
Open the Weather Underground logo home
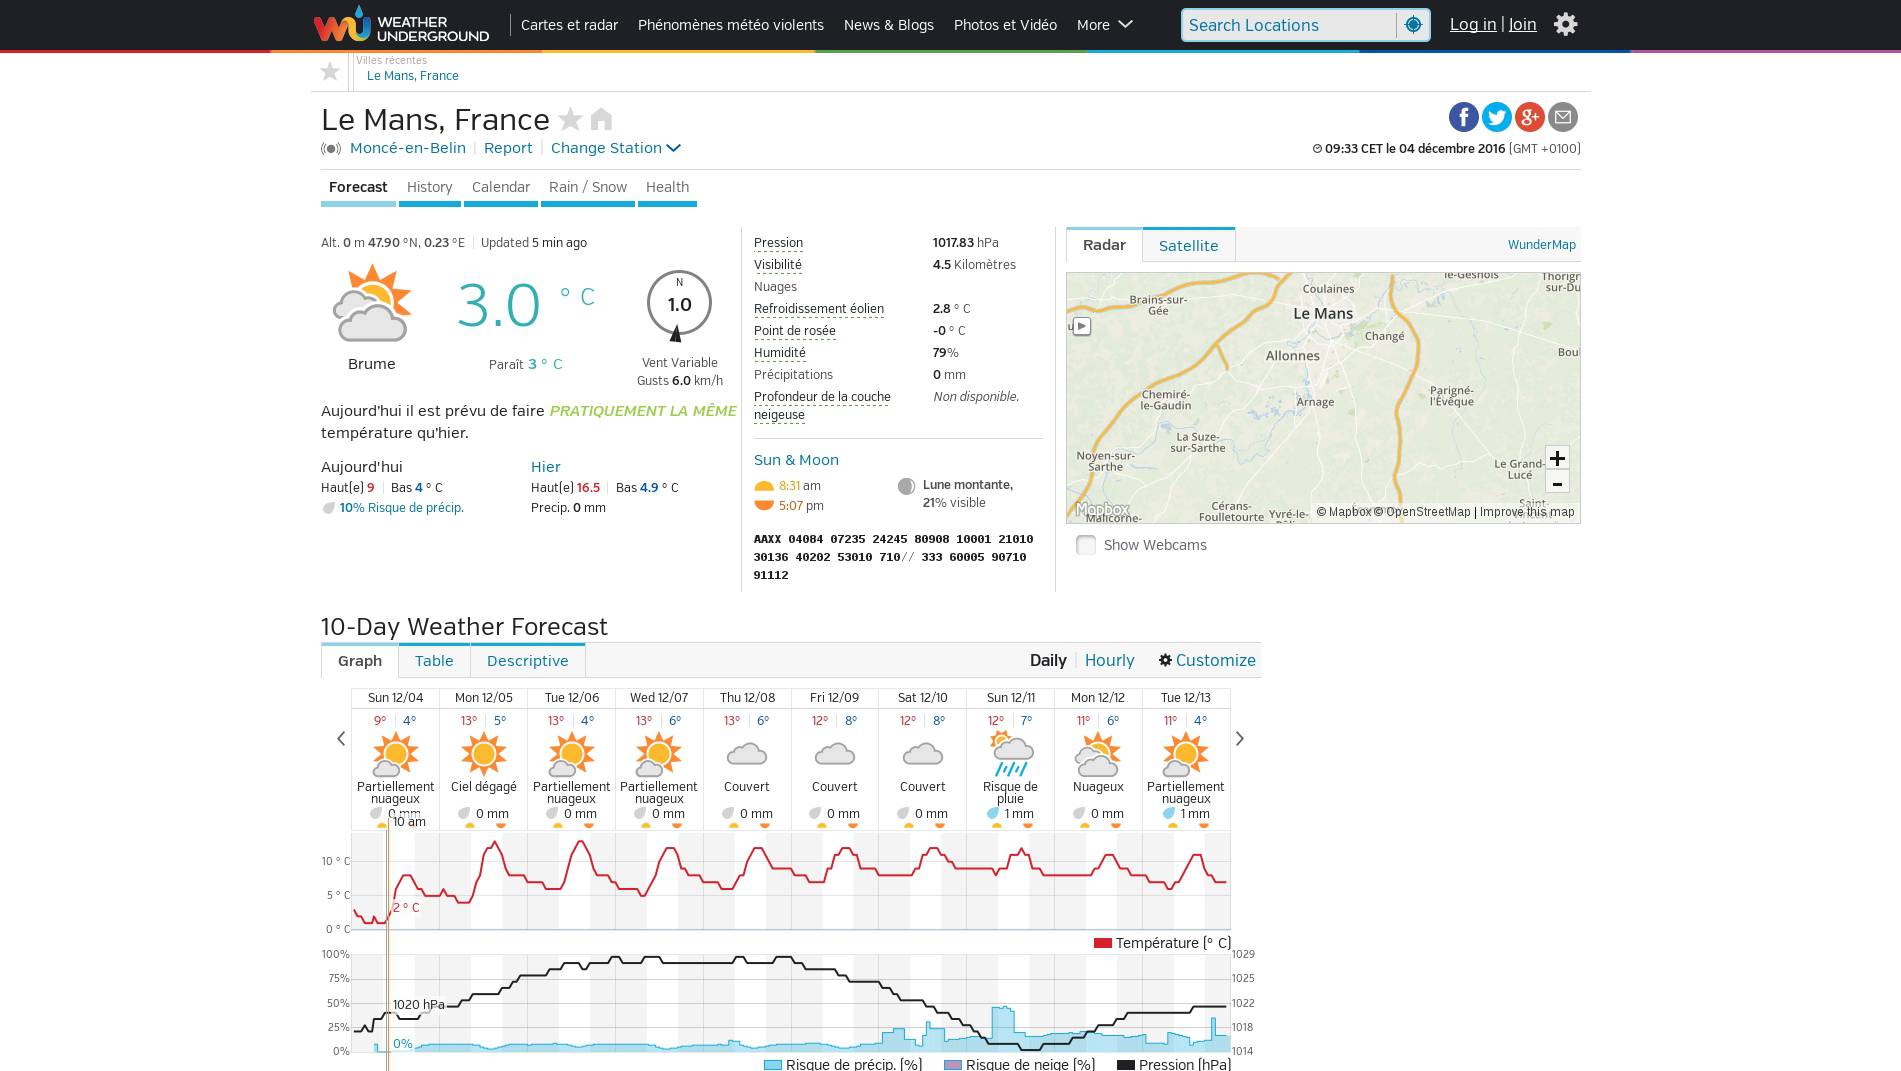click(401, 24)
